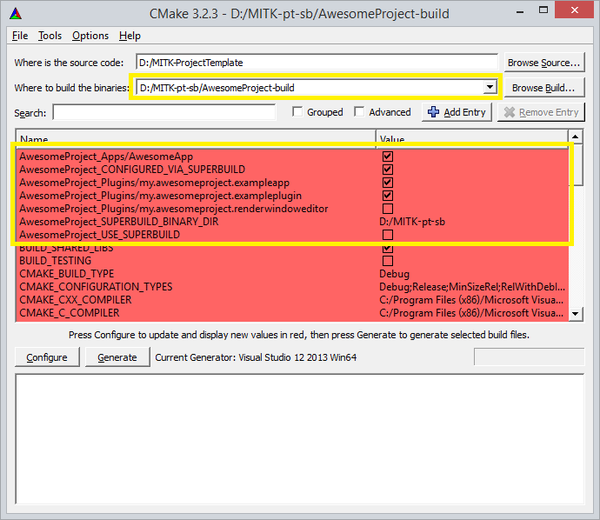Open the Options menu
Screen dimensions: 600x520
[90, 36]
